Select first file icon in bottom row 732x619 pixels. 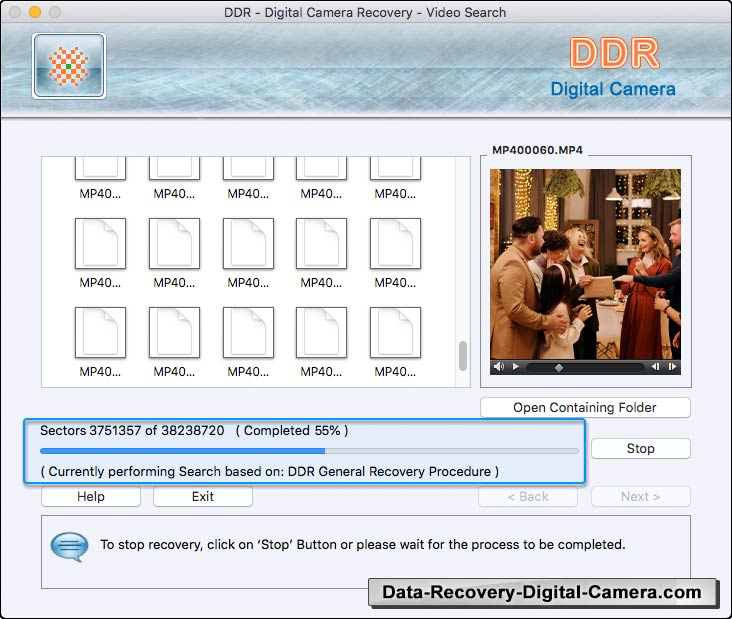pyautogui.click(x=100, y=333)
